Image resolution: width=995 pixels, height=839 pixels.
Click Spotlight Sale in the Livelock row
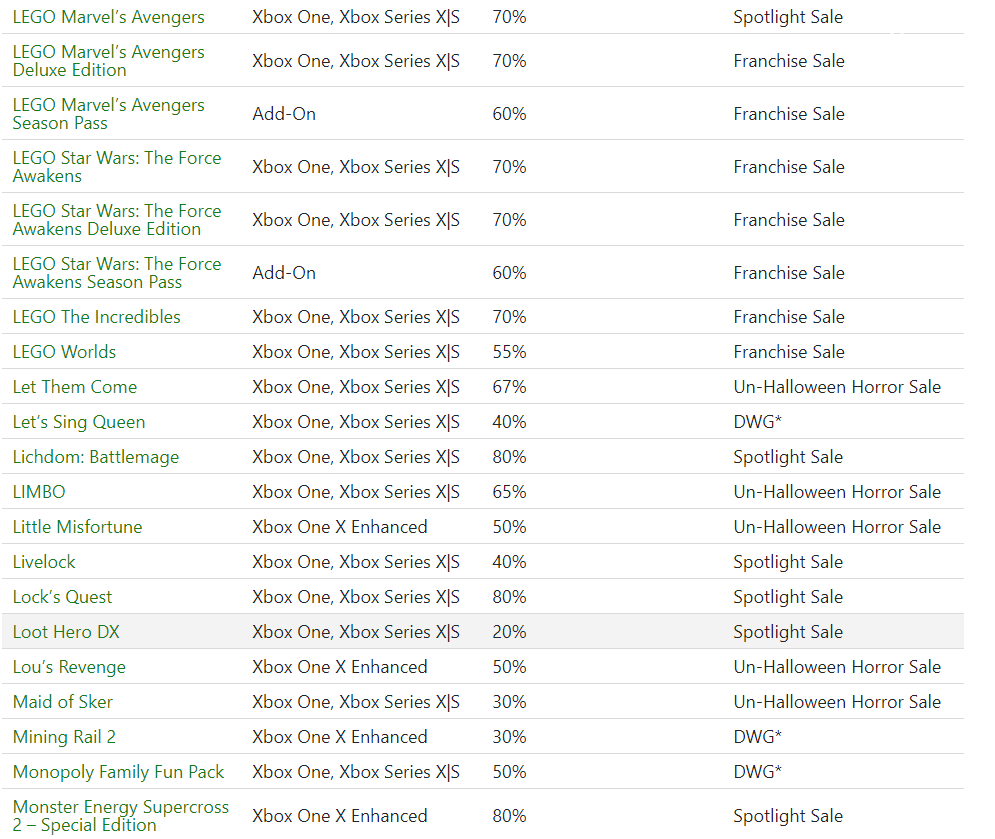click(788, 562)
